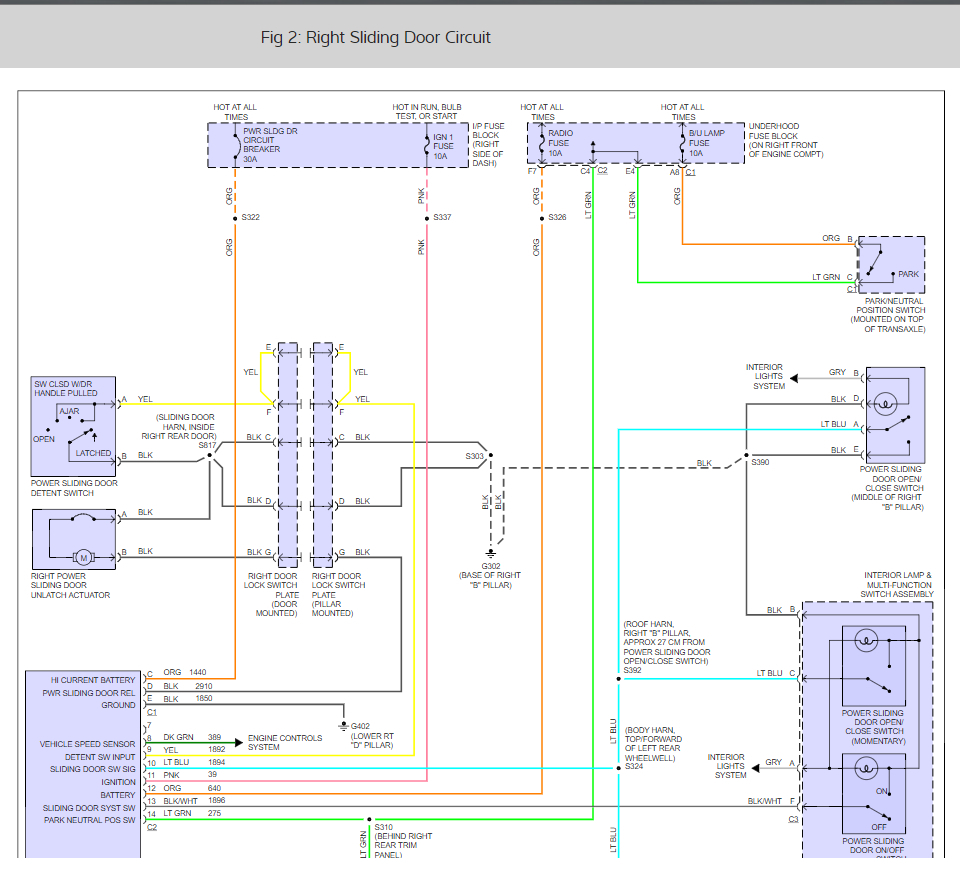Click POWER SLIDING DOOR OPEN/CLOSE SWITCH (MOMENTARY) caption
Image resolution: width=960 pixels, height=876 pixels.
tap(874, 727)
